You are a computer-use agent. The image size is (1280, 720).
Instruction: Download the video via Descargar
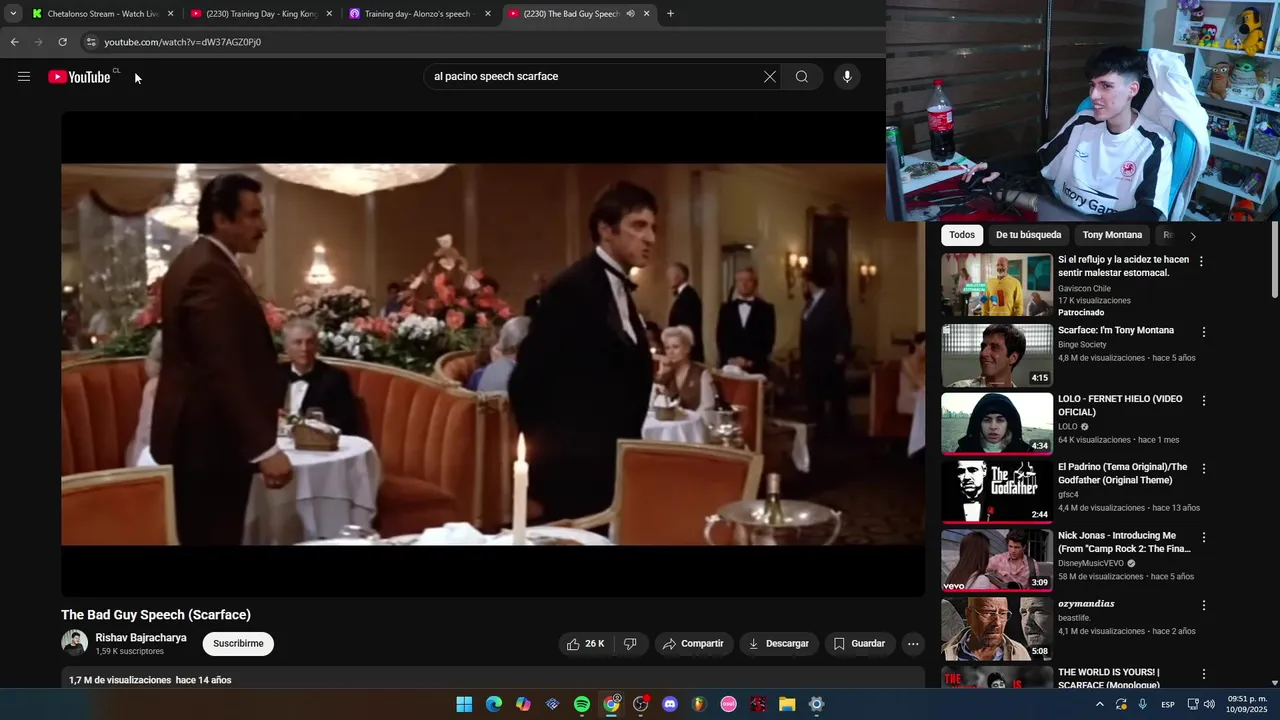(779, 644)
